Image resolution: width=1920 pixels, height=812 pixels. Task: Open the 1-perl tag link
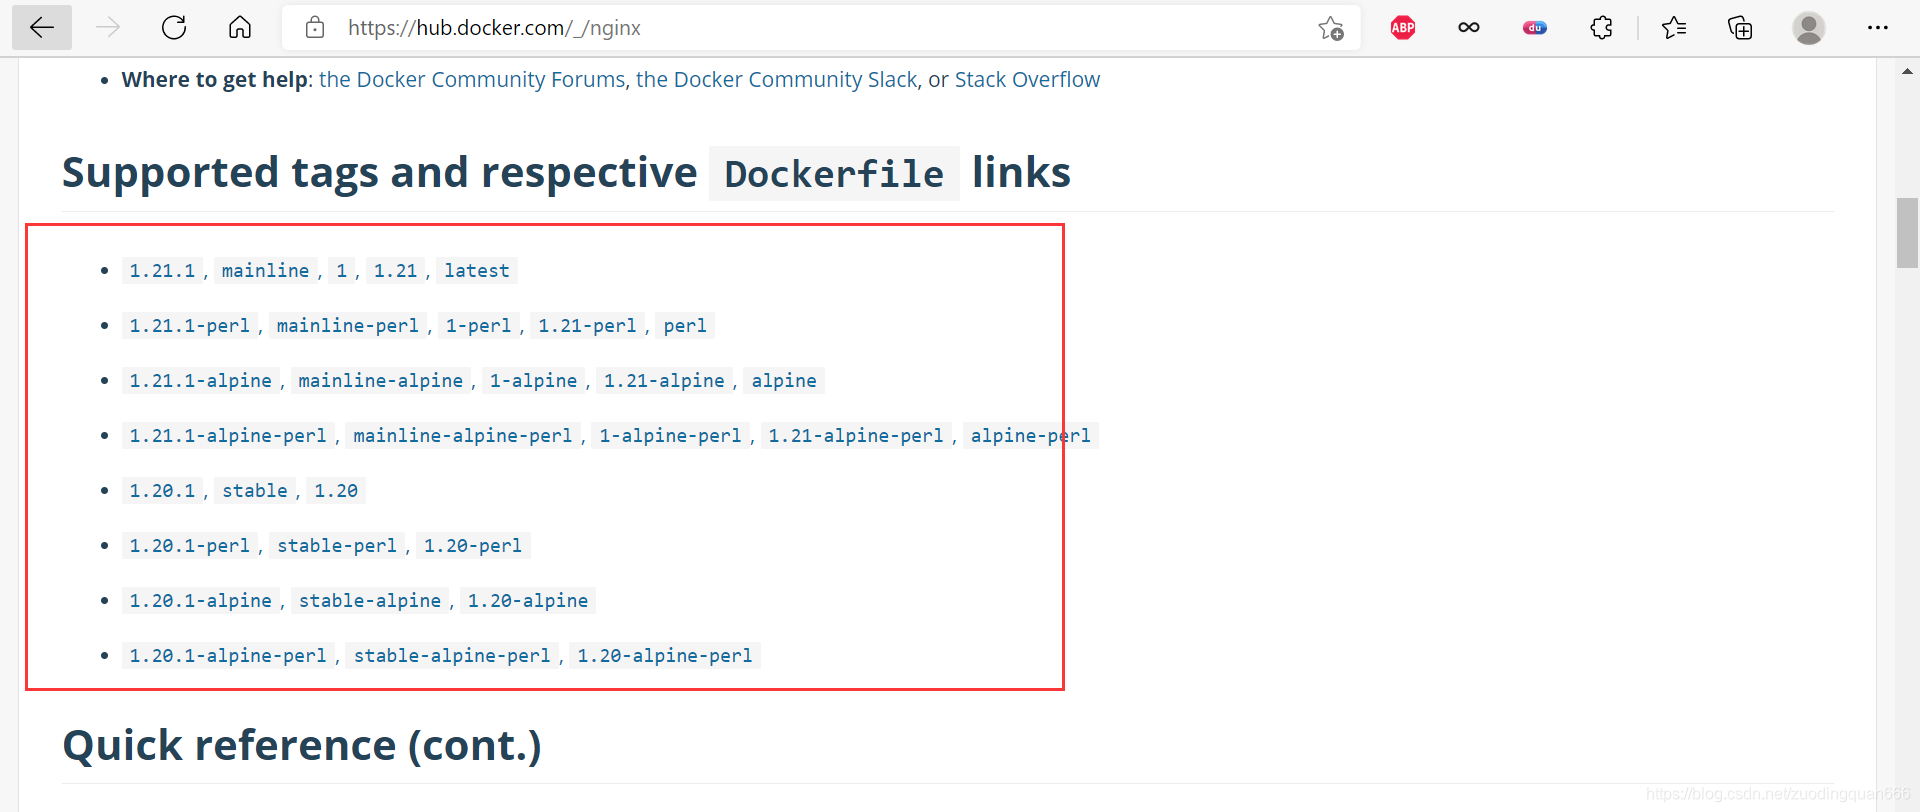coord(478,326)
